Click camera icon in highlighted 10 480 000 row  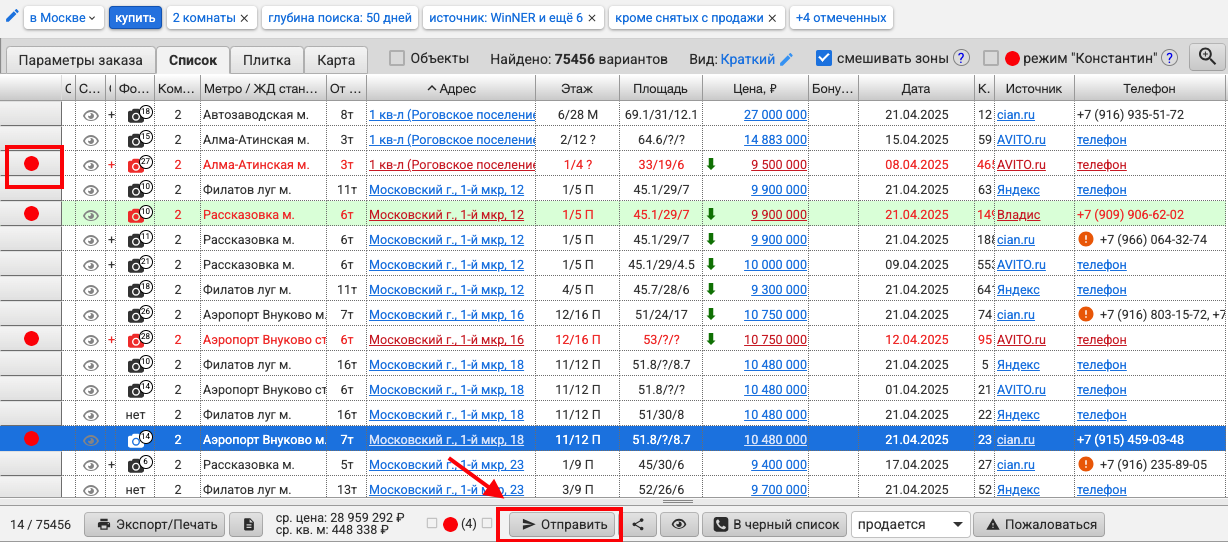[139, 439]
